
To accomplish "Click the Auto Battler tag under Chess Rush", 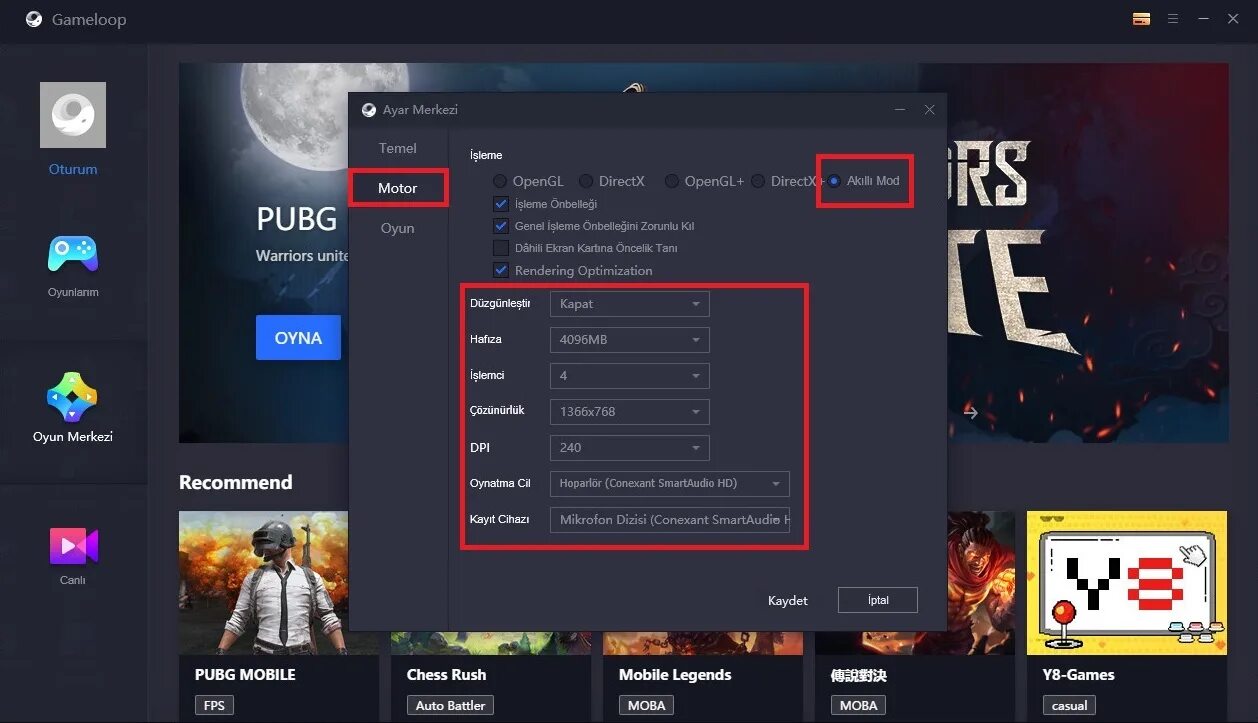I will click(450, 705).
